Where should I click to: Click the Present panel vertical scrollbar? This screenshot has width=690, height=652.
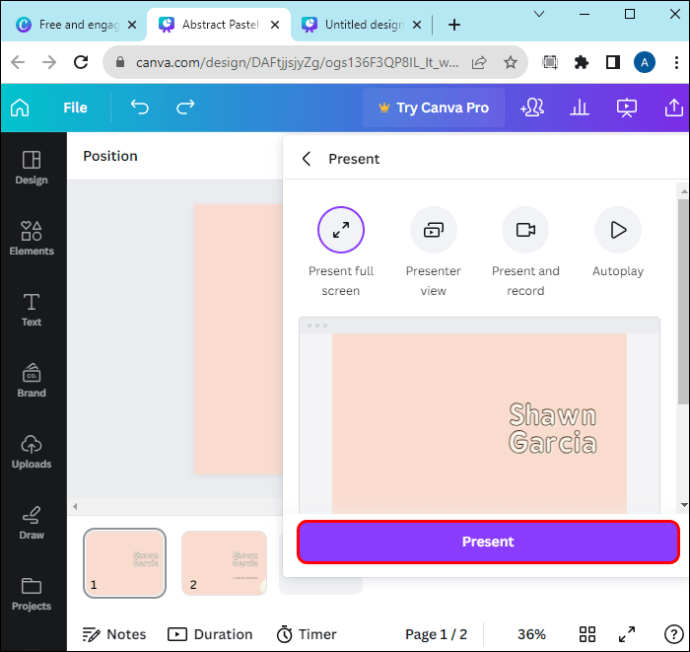(x=683, y=302)
